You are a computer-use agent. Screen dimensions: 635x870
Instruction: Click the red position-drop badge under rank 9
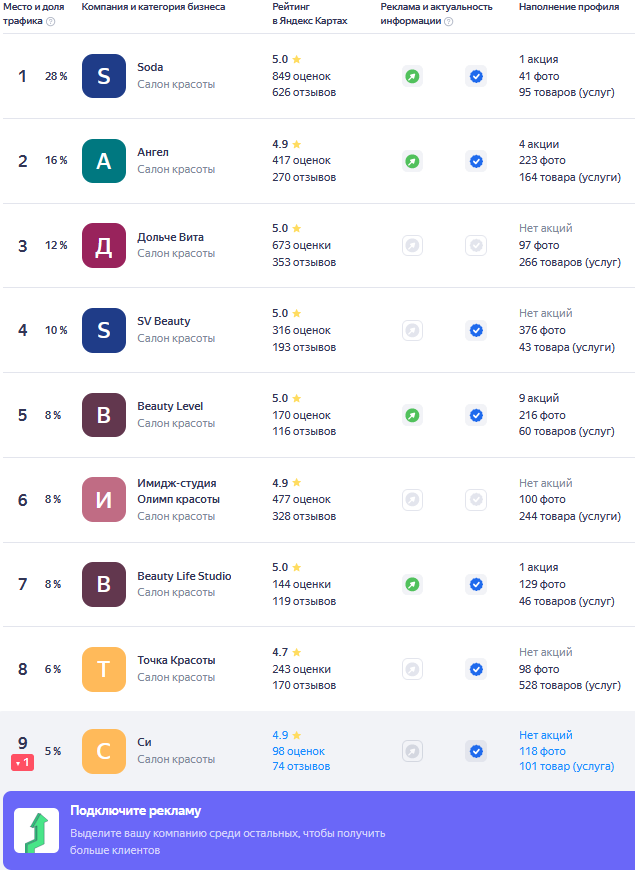(22, 763)
